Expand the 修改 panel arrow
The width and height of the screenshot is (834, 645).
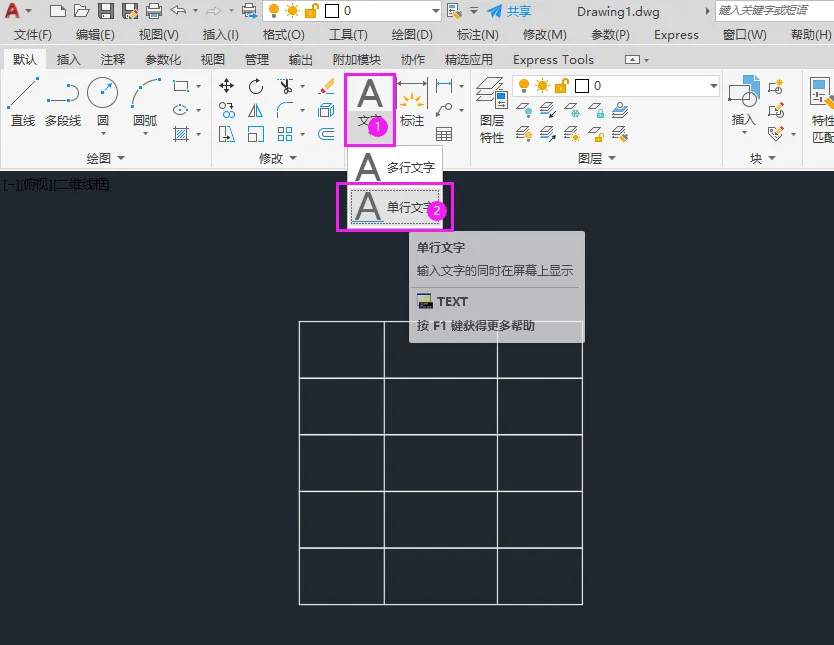pyautogui.click(x=293, y=158)
